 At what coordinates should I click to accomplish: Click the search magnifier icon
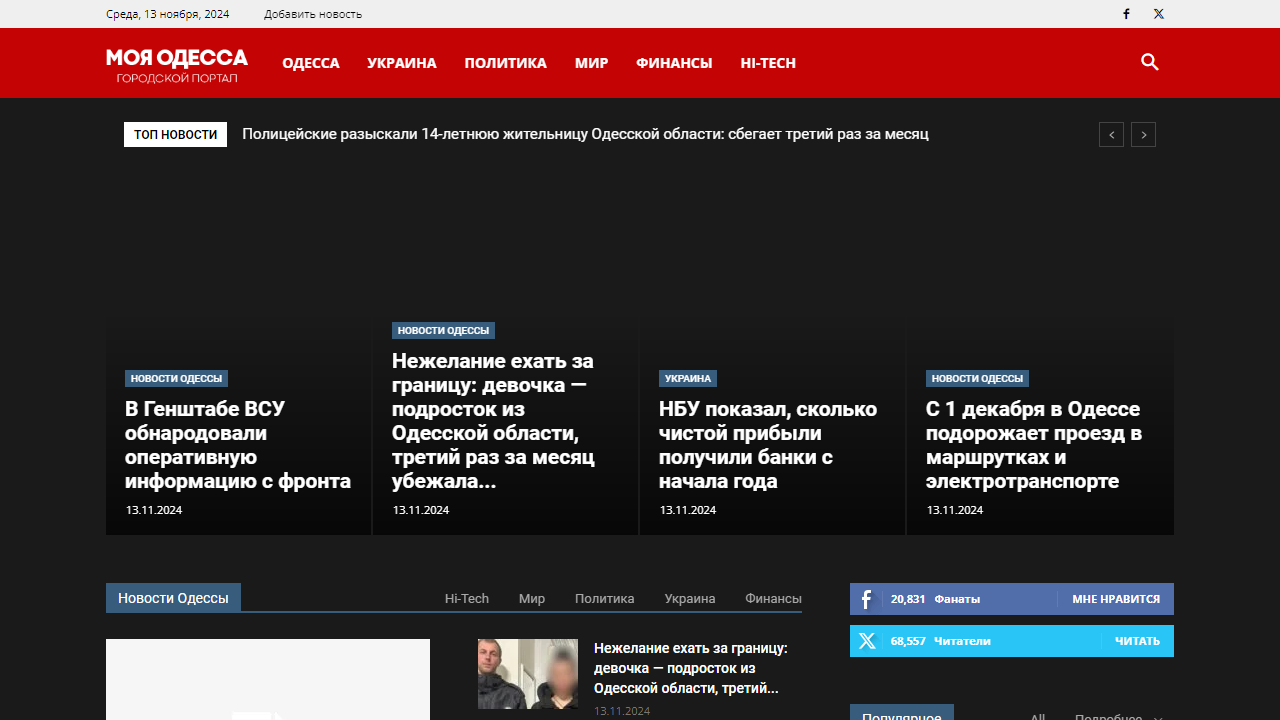1149,62
